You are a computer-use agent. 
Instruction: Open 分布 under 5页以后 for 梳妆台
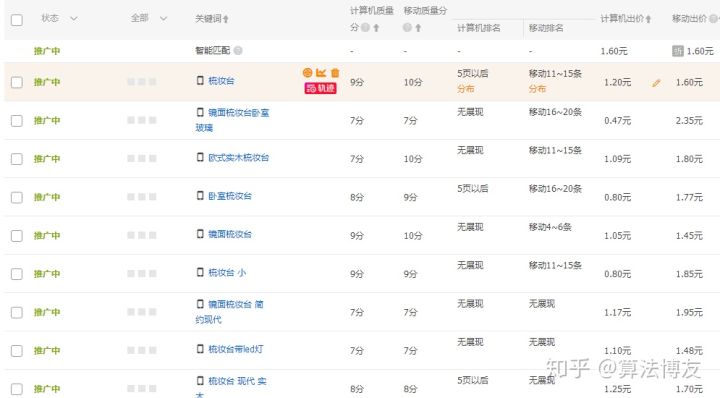(465, 89)
